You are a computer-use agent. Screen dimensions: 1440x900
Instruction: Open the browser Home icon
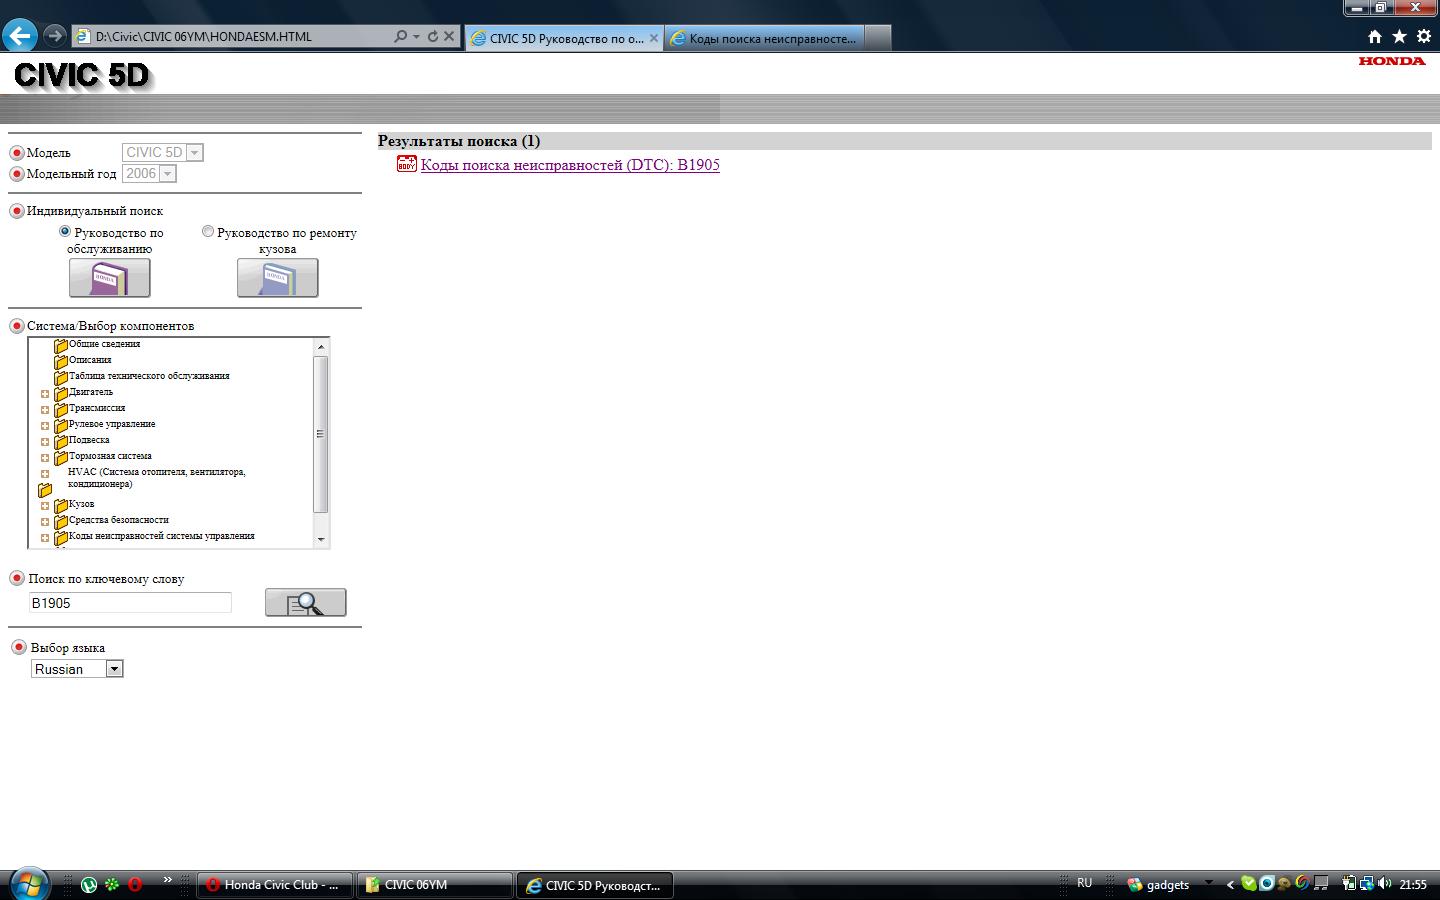(1375, 36)
